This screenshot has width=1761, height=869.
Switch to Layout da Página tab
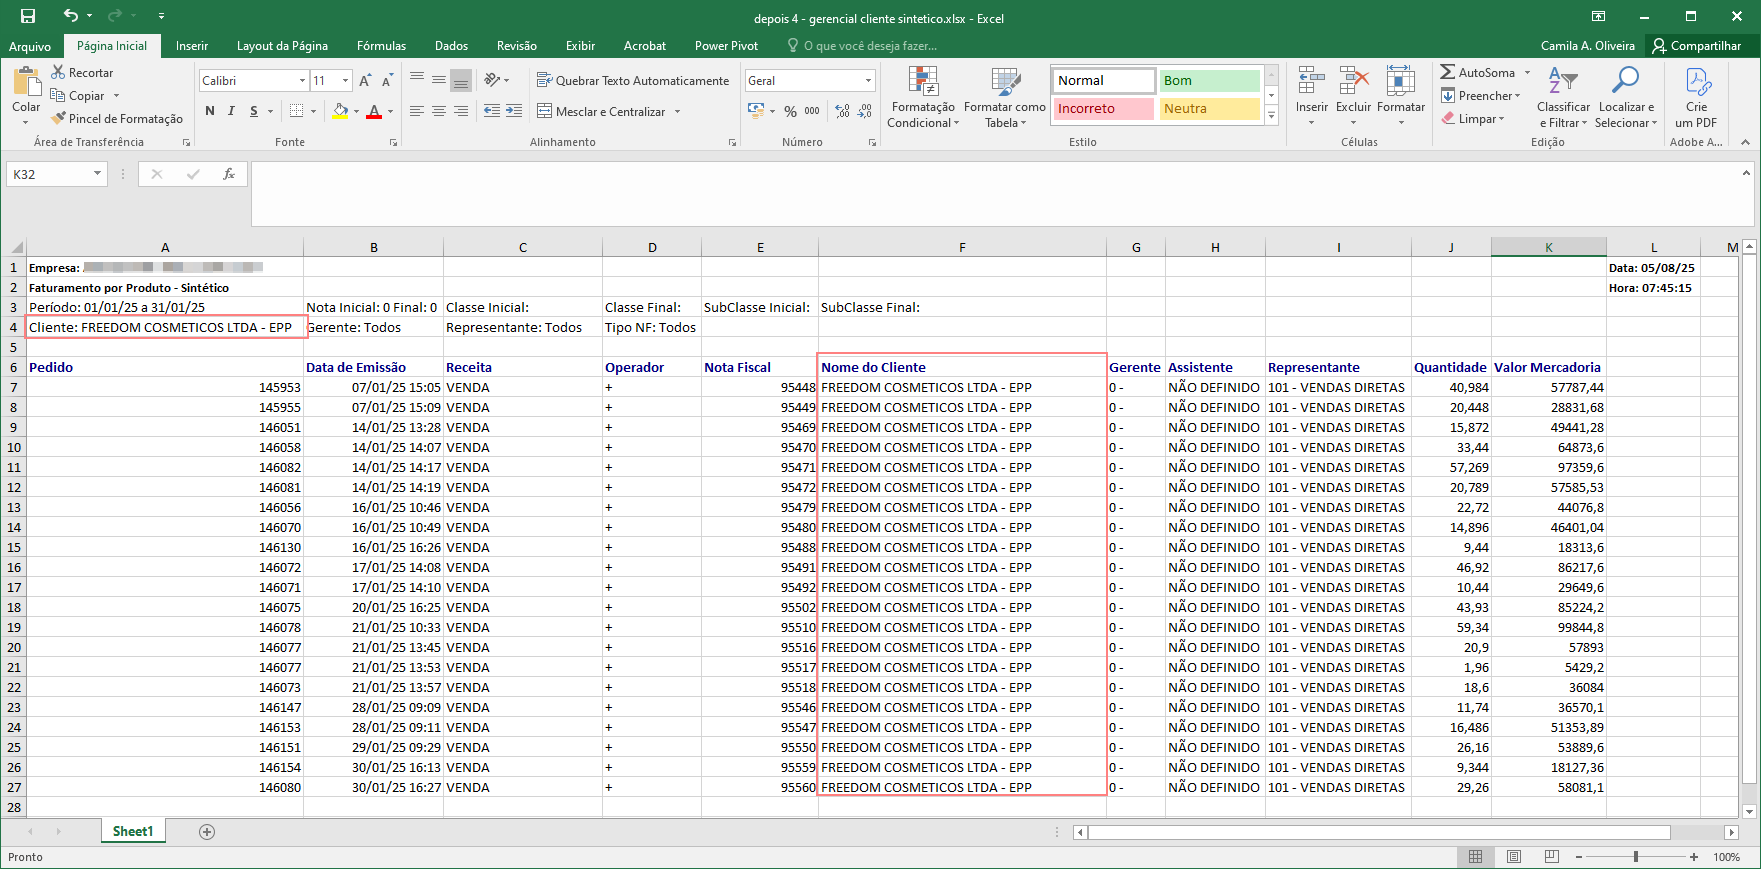(282, 46)
